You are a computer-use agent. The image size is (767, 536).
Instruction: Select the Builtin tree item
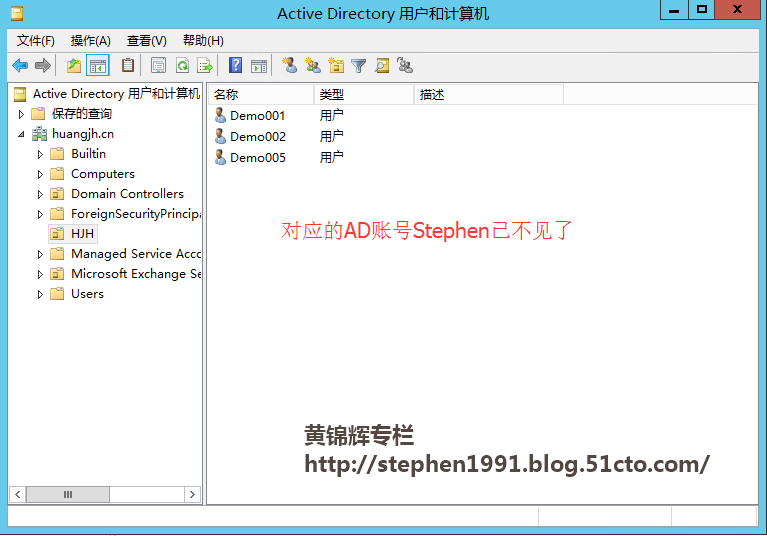click(89, 154)
